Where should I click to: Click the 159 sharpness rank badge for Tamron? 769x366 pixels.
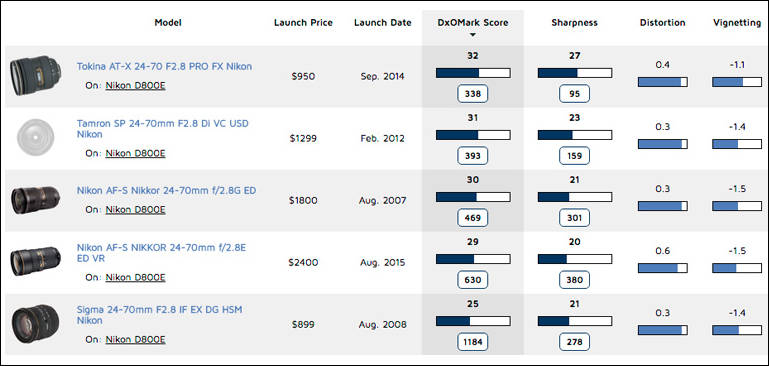click(574, 156)
